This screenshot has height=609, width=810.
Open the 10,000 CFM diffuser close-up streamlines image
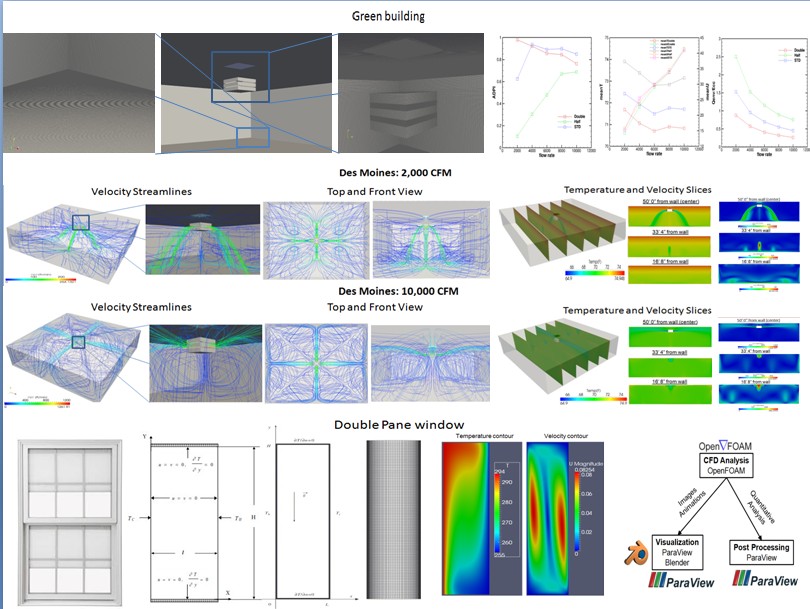point(206,363)
